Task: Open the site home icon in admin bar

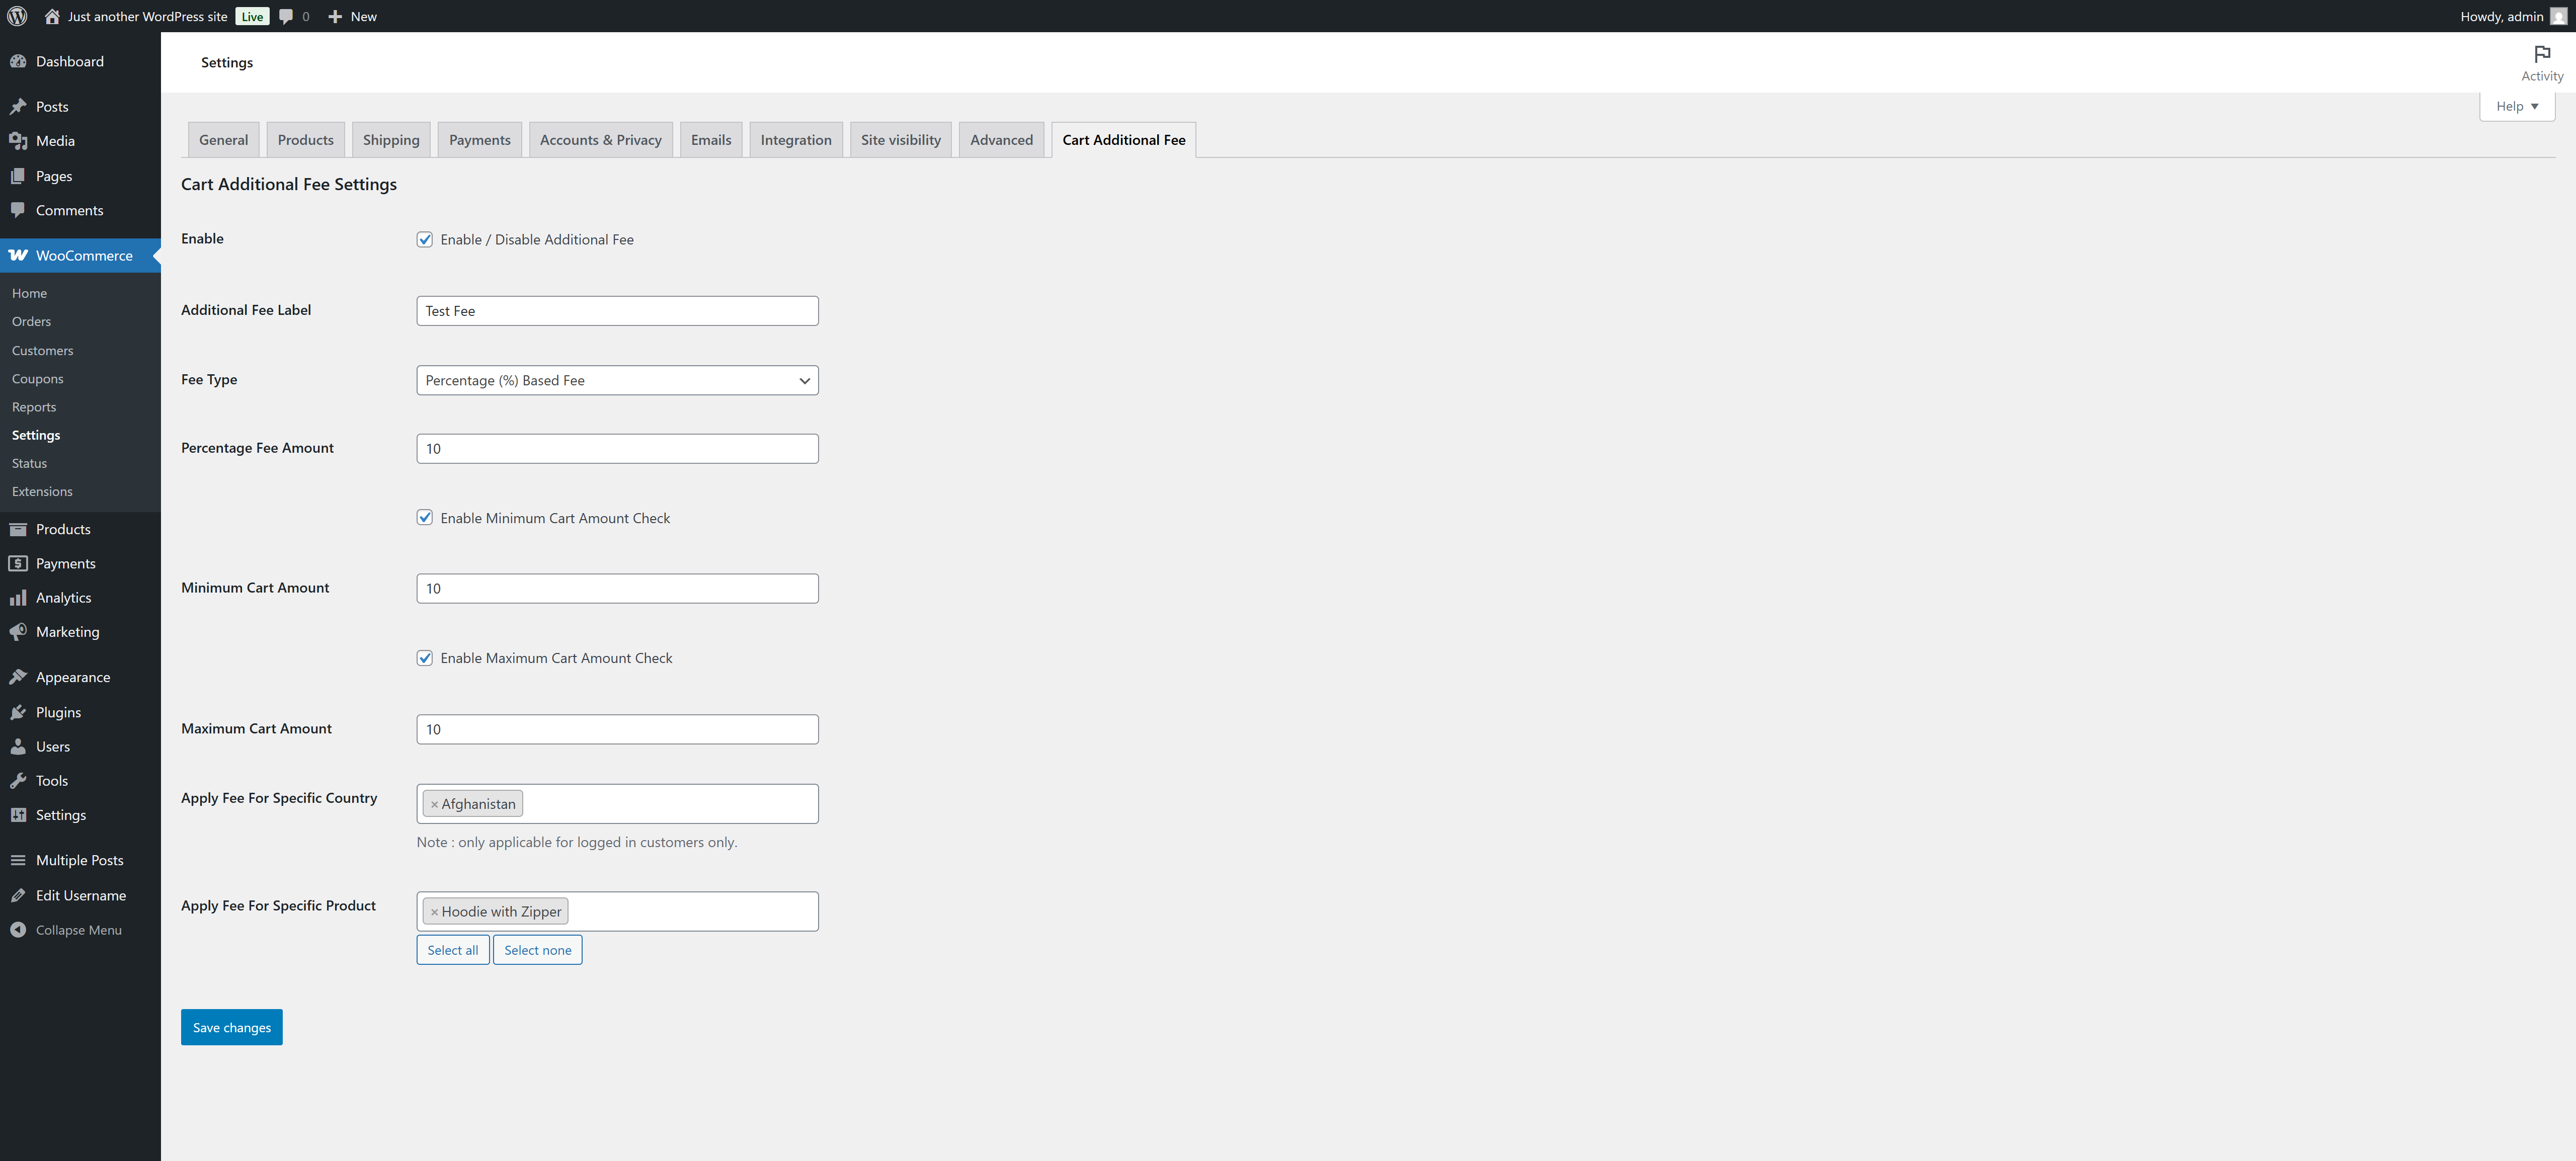Action: tap(52, 16)
